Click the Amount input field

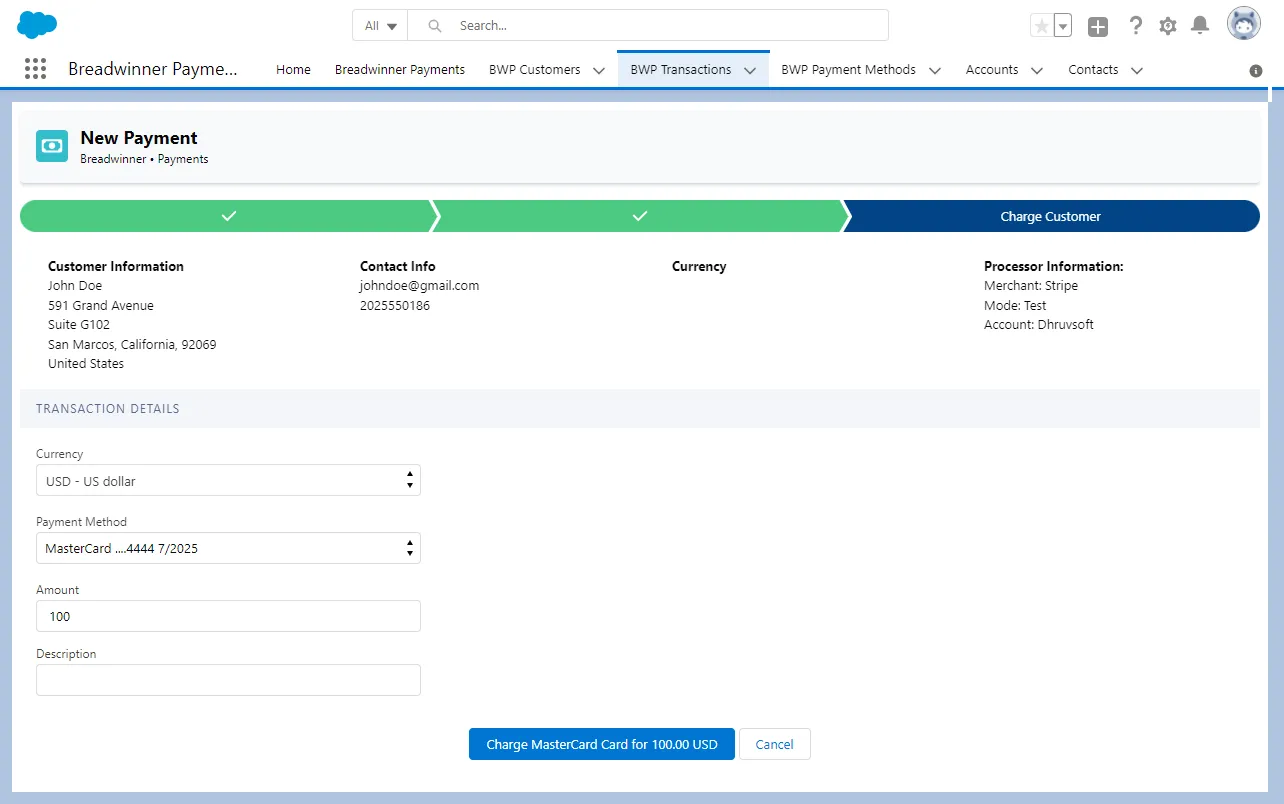click(228, 616)
